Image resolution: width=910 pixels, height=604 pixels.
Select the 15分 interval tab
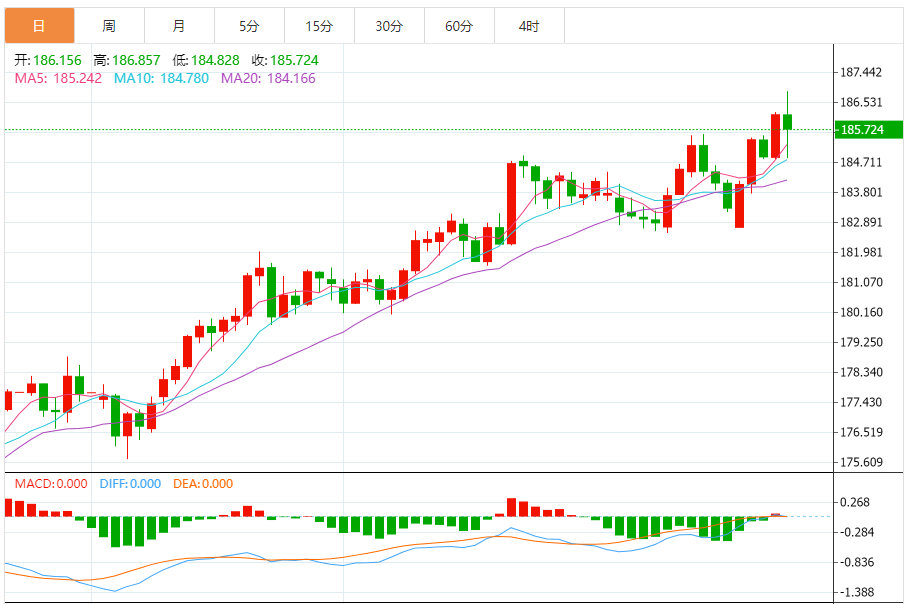coord(319,26)
